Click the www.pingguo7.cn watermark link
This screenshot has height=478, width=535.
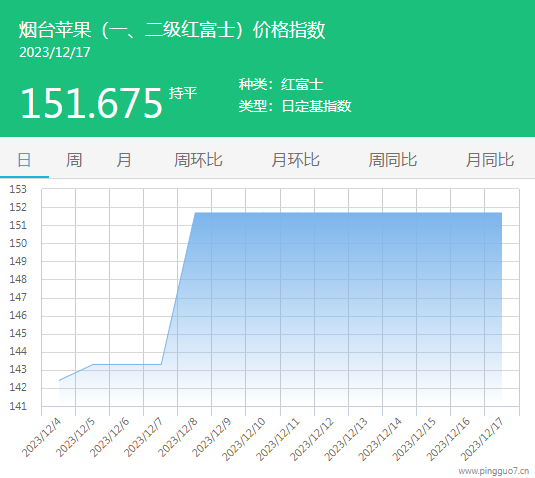[x=494, y=471]
